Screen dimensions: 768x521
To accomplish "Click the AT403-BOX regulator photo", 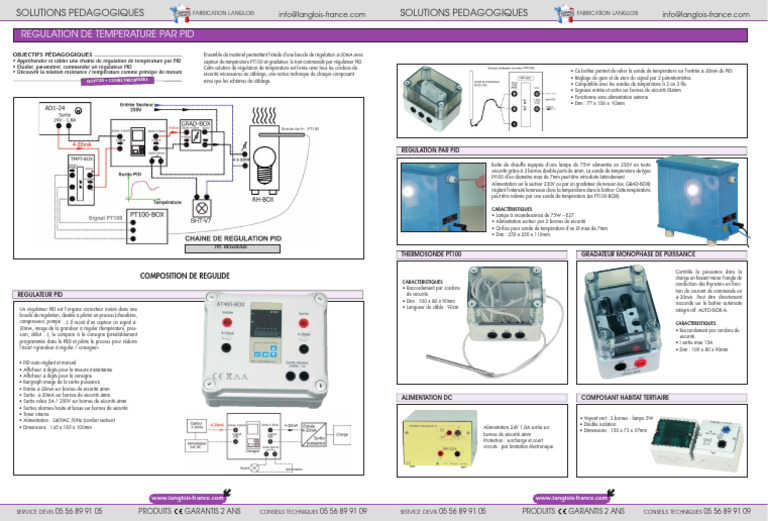I will coord(265,349).
